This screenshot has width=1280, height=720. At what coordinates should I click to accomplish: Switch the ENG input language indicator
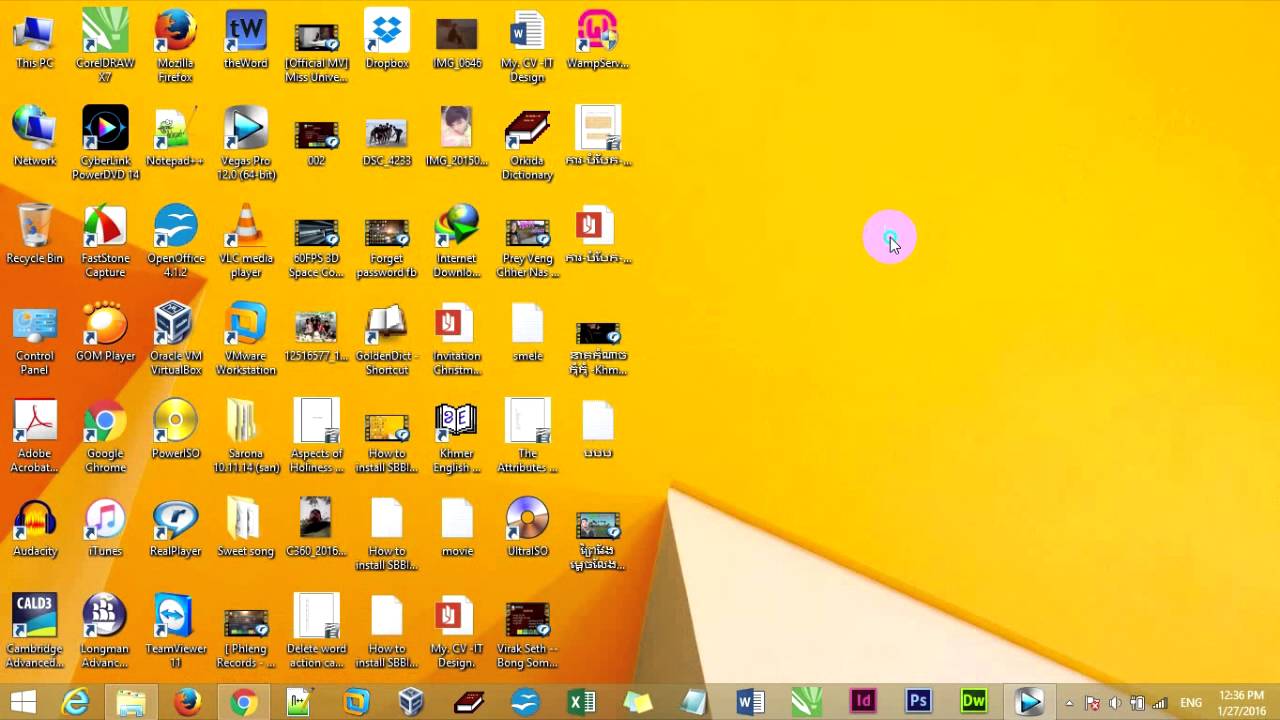click(x=1191, y=703)
